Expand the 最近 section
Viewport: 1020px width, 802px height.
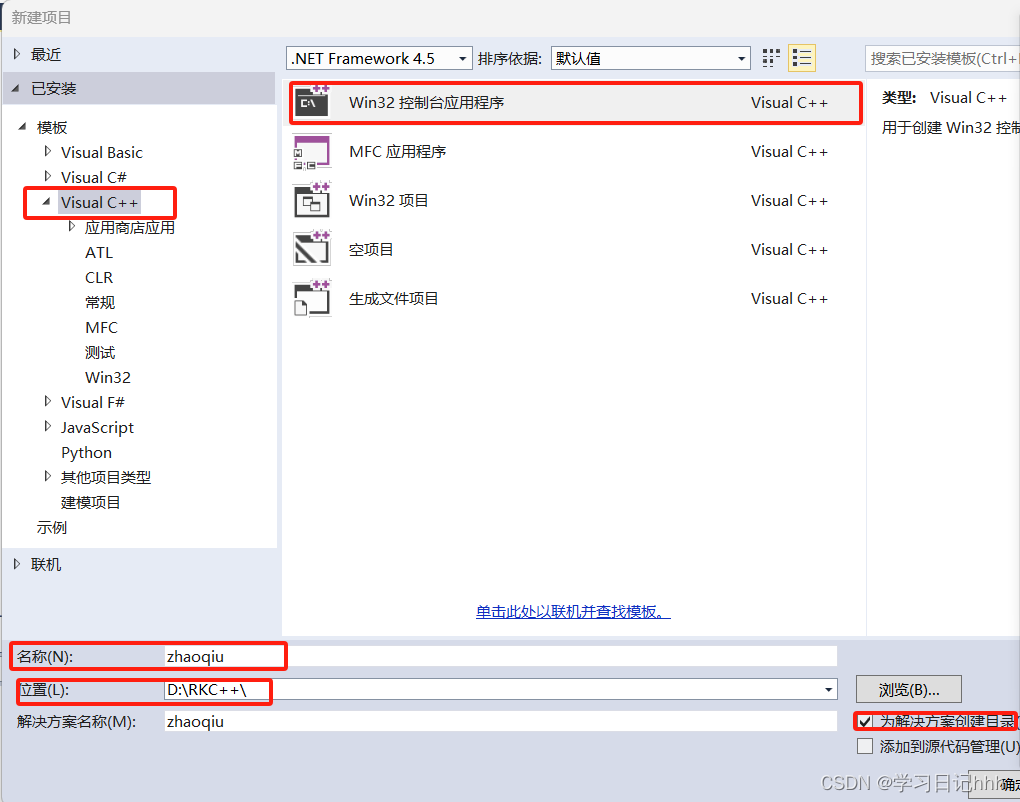pos(17,54)
